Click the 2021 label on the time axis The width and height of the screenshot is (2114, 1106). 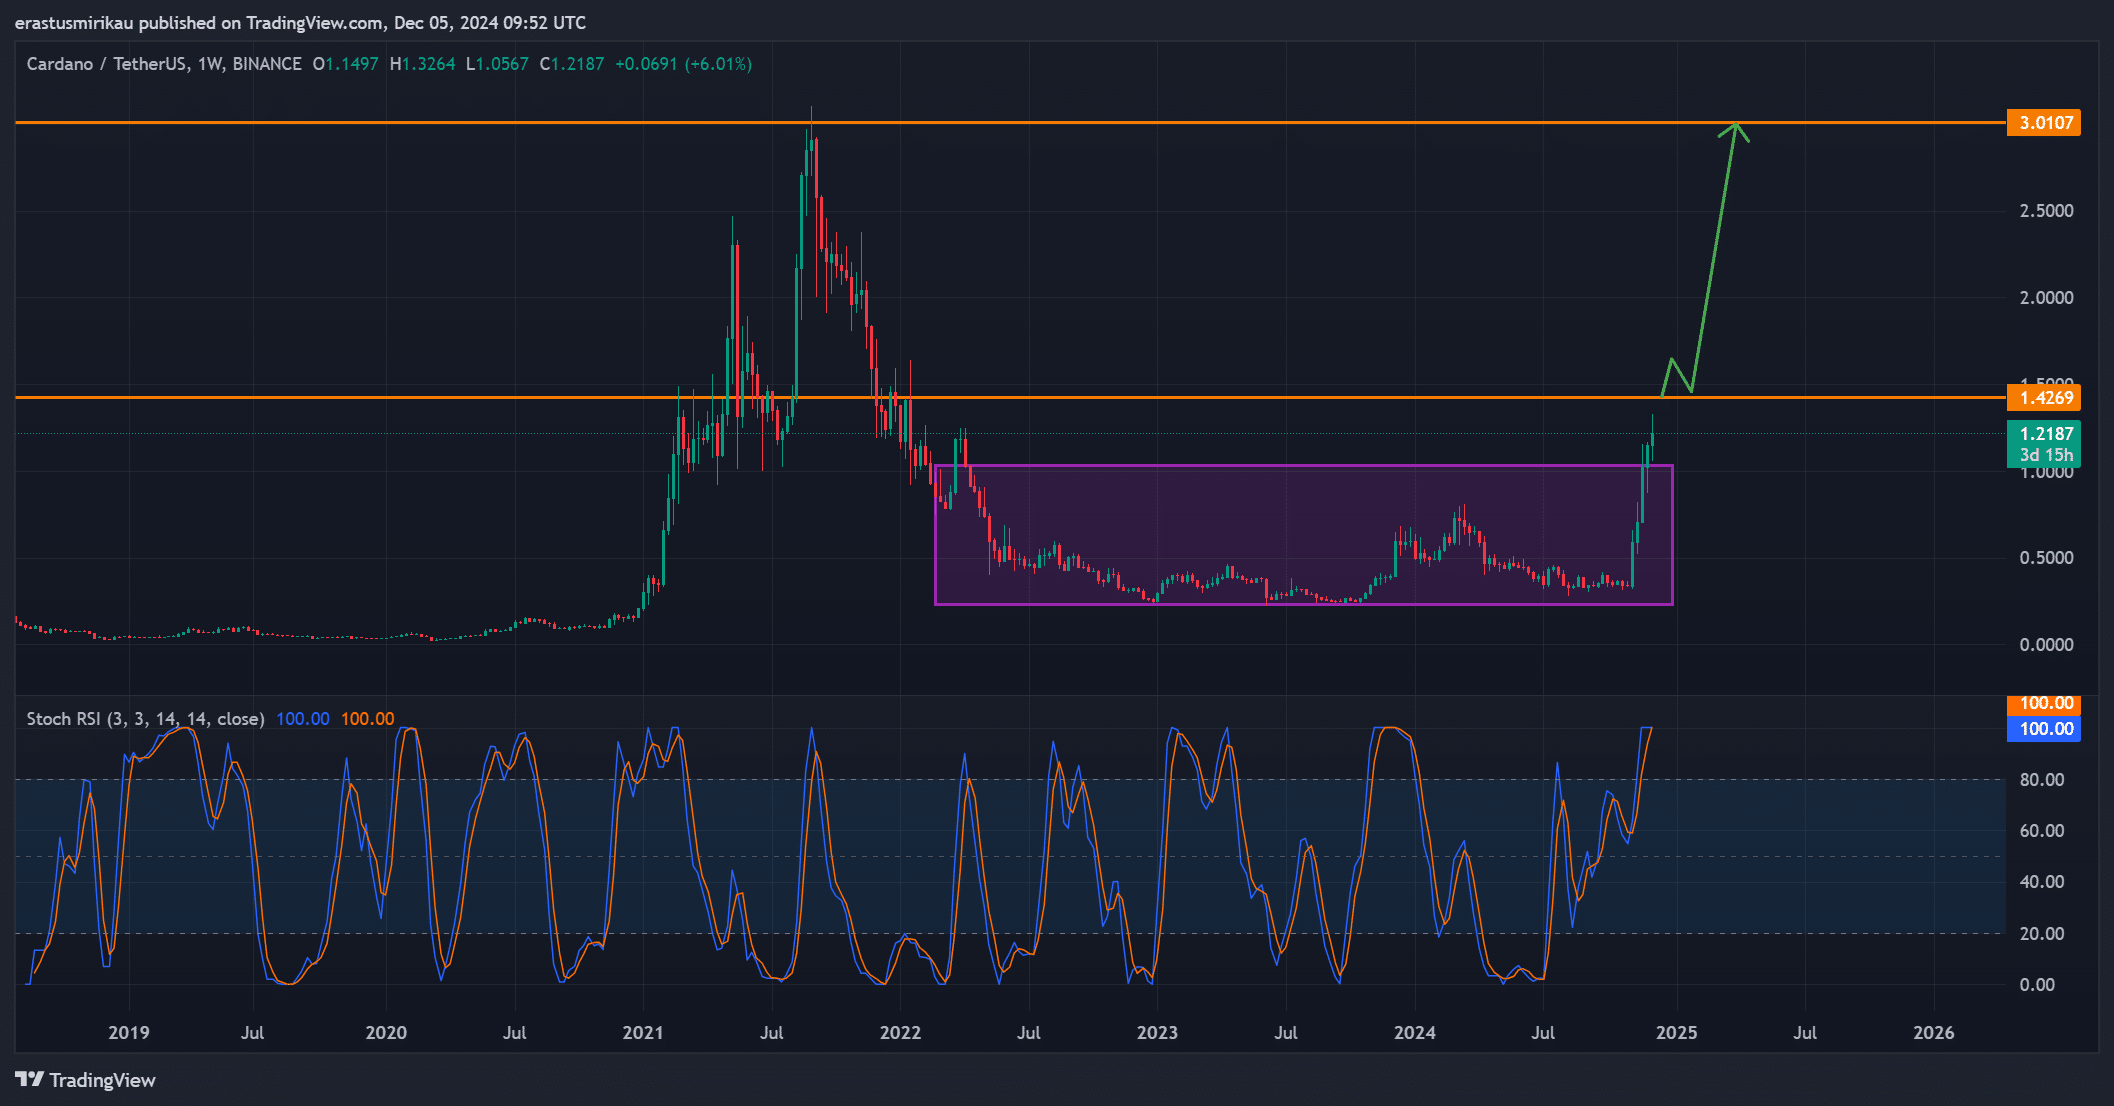point(642,1033)
